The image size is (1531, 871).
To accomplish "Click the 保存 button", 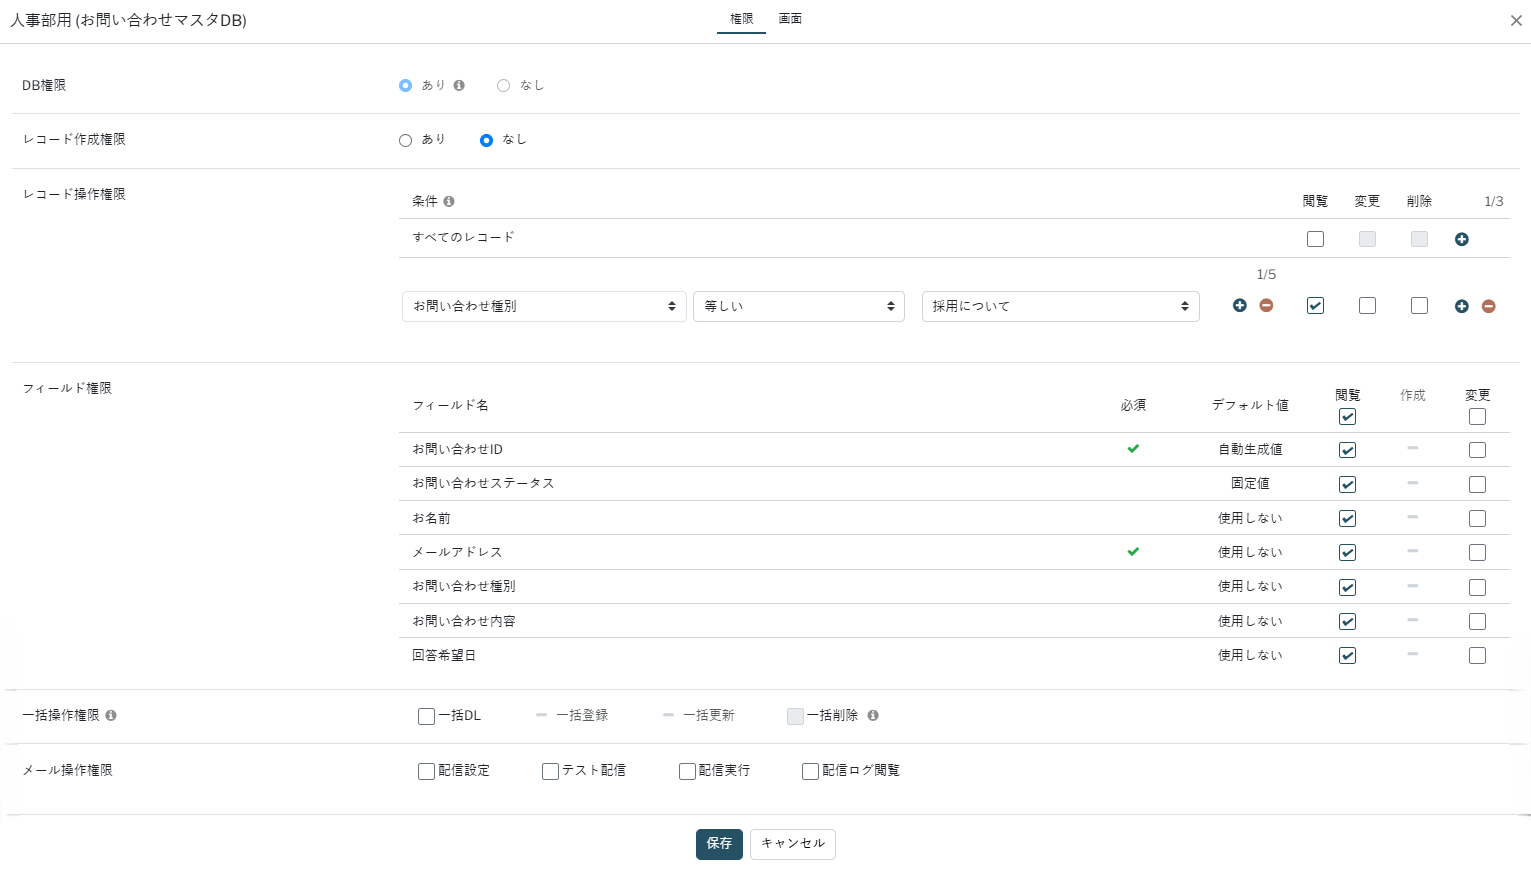I will (x=719, y=844).
